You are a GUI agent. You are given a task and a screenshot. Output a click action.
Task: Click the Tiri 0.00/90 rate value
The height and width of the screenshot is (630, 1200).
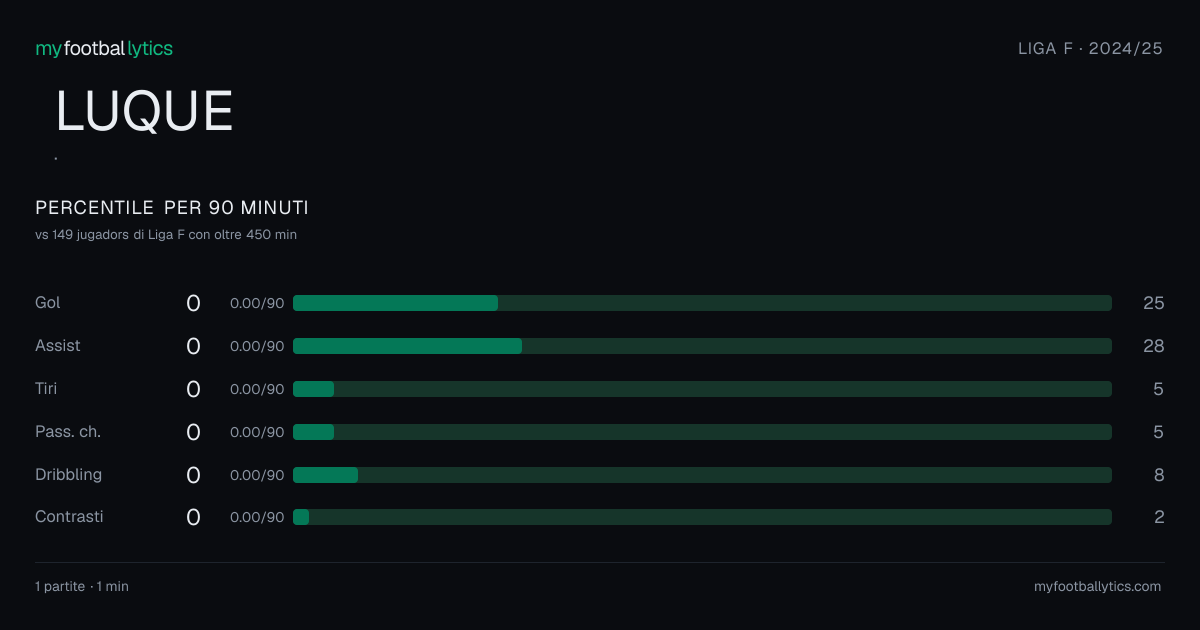[x=257, y=389]
